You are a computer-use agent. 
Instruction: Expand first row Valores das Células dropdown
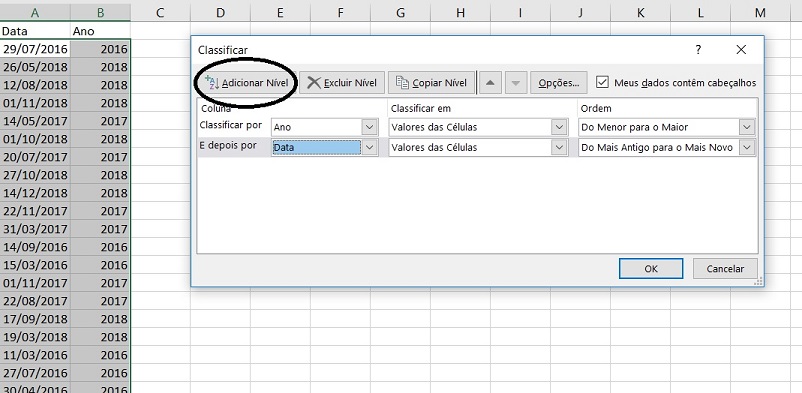(x=560, y=127)
